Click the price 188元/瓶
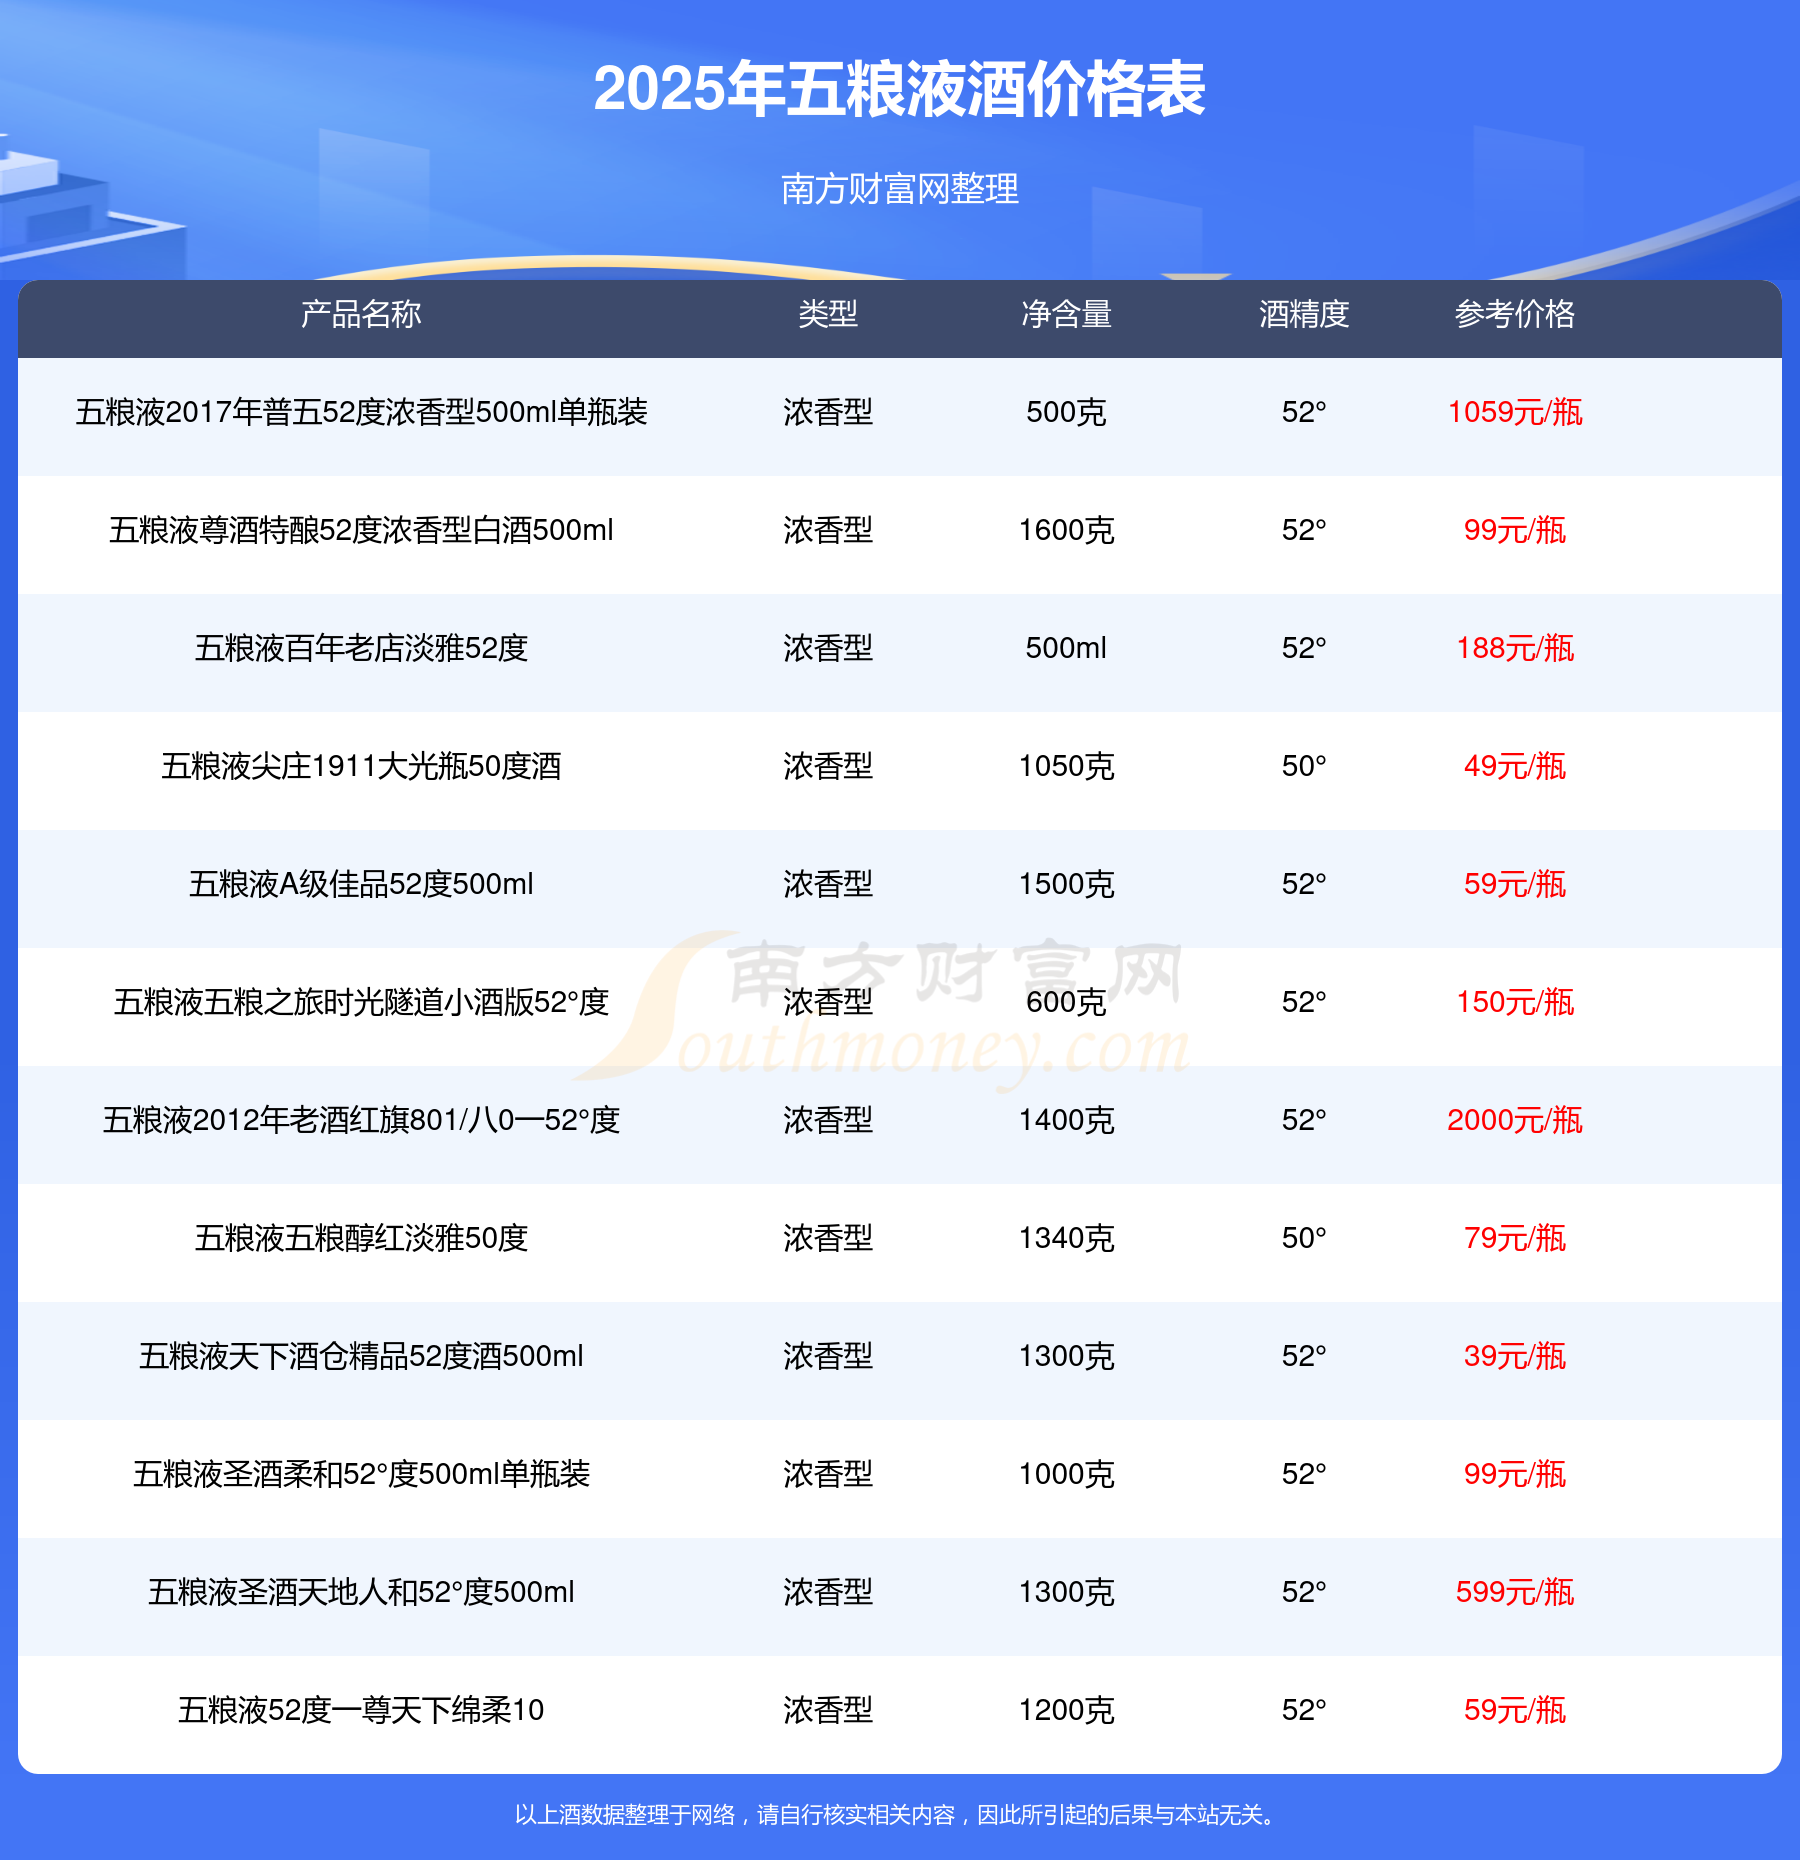The height and width of the screenshot is (1860, 1800). pyautogui.click(x=1515, y=648)
